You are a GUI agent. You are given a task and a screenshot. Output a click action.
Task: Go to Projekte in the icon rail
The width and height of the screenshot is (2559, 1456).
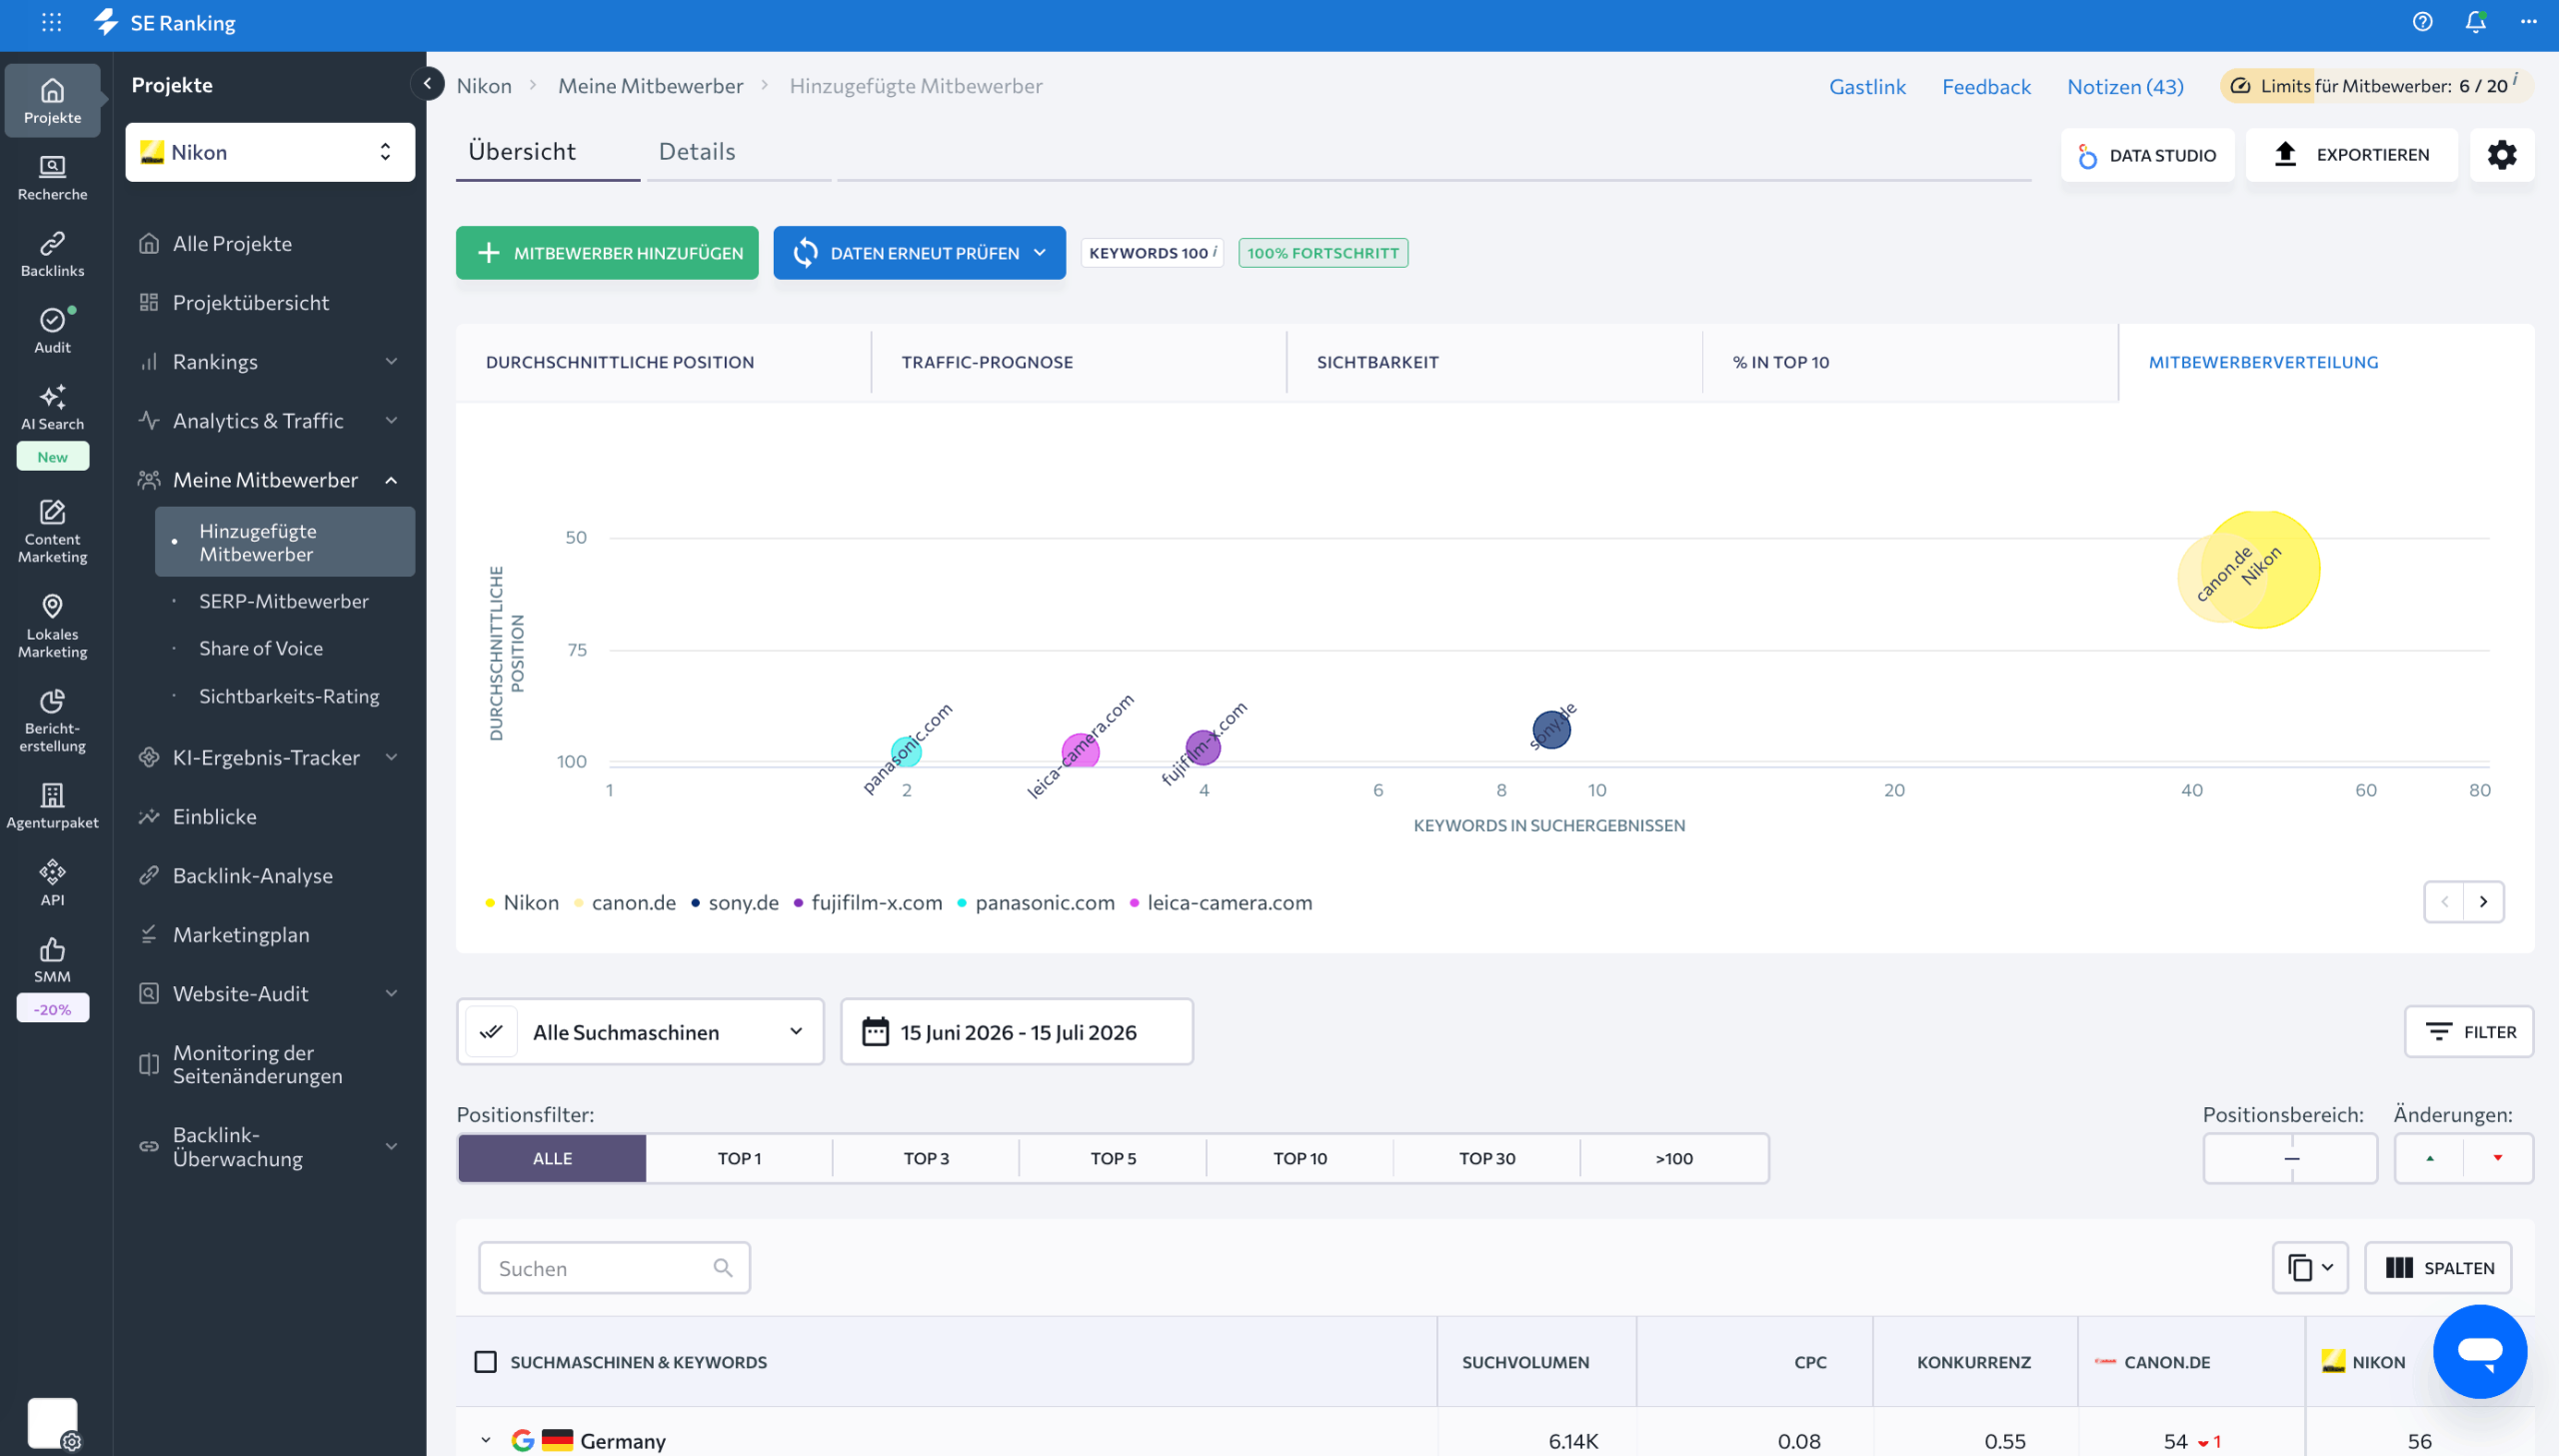pyautogui.click(x=53, y=101)
